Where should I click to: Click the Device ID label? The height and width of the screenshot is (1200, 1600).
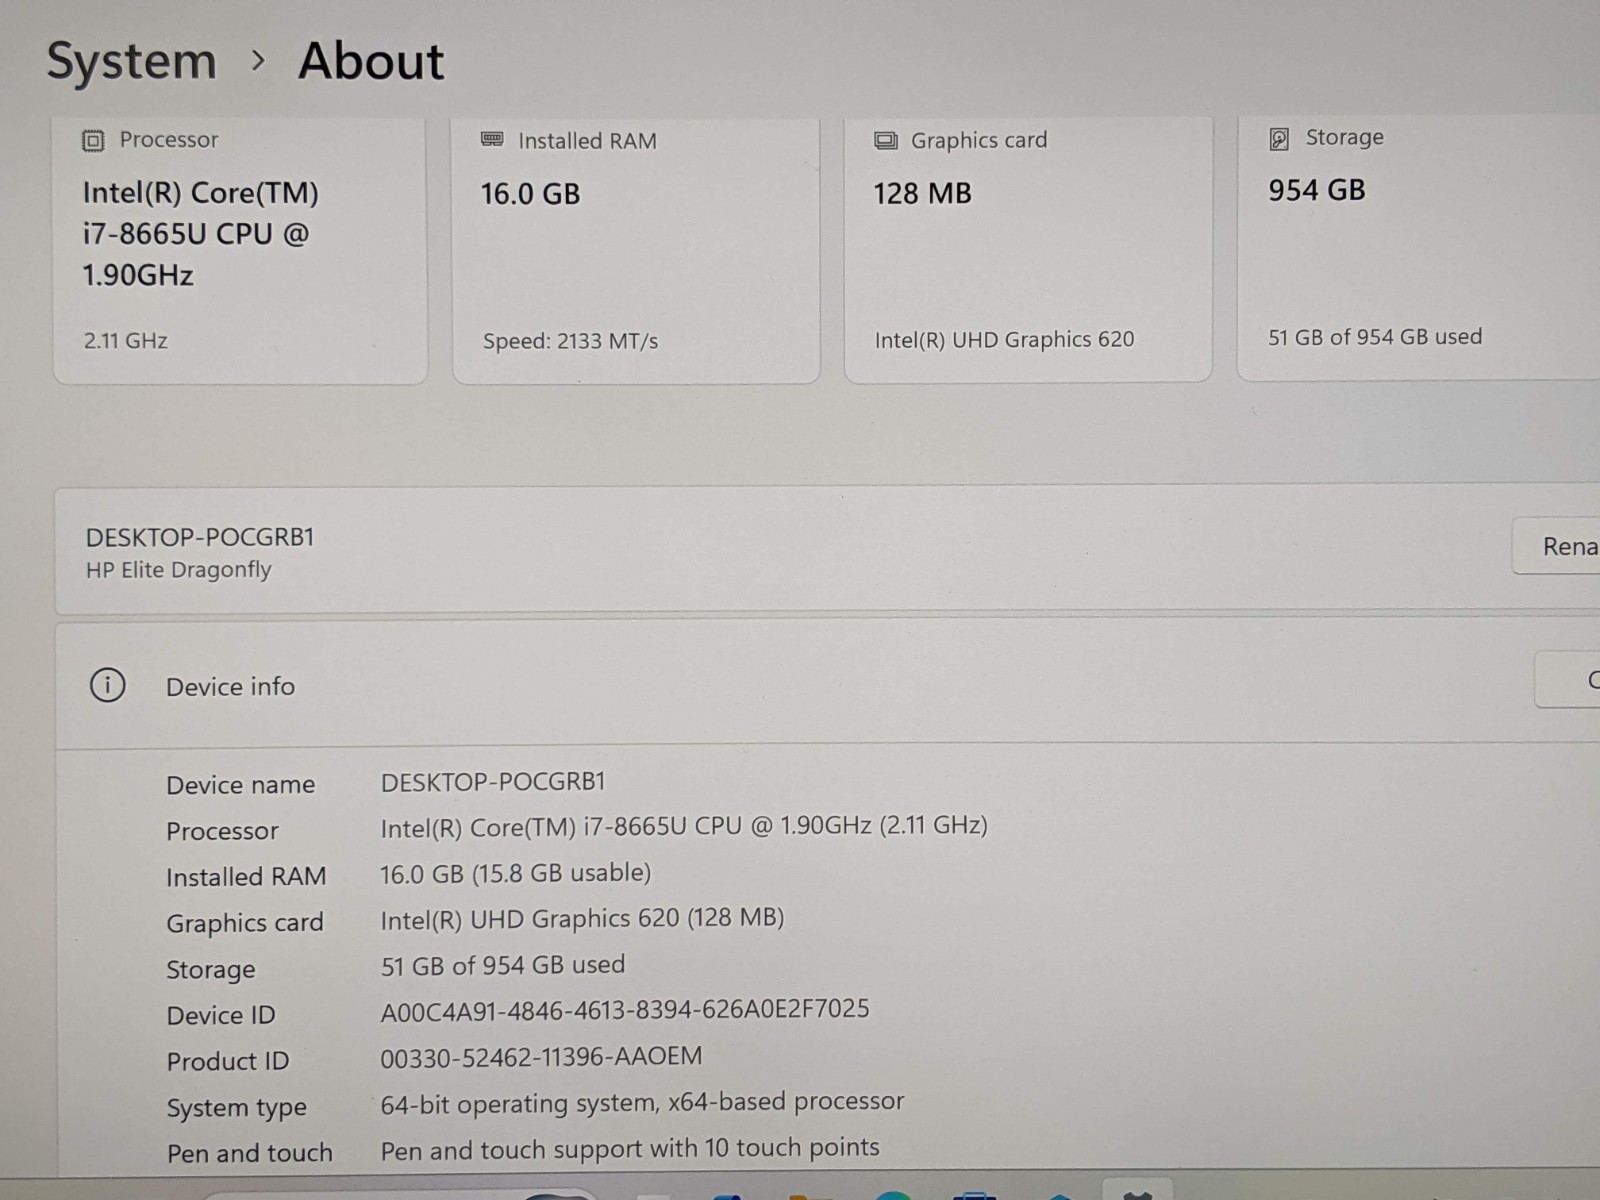(x=220, y=1015)
